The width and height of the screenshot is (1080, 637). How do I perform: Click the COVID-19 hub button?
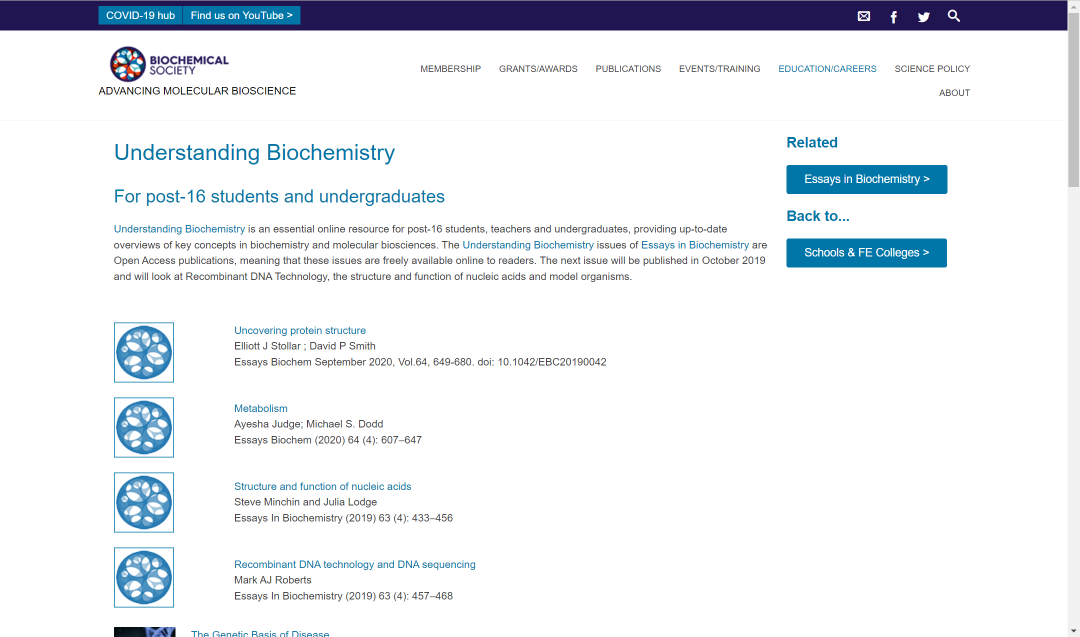click(141, 15)
